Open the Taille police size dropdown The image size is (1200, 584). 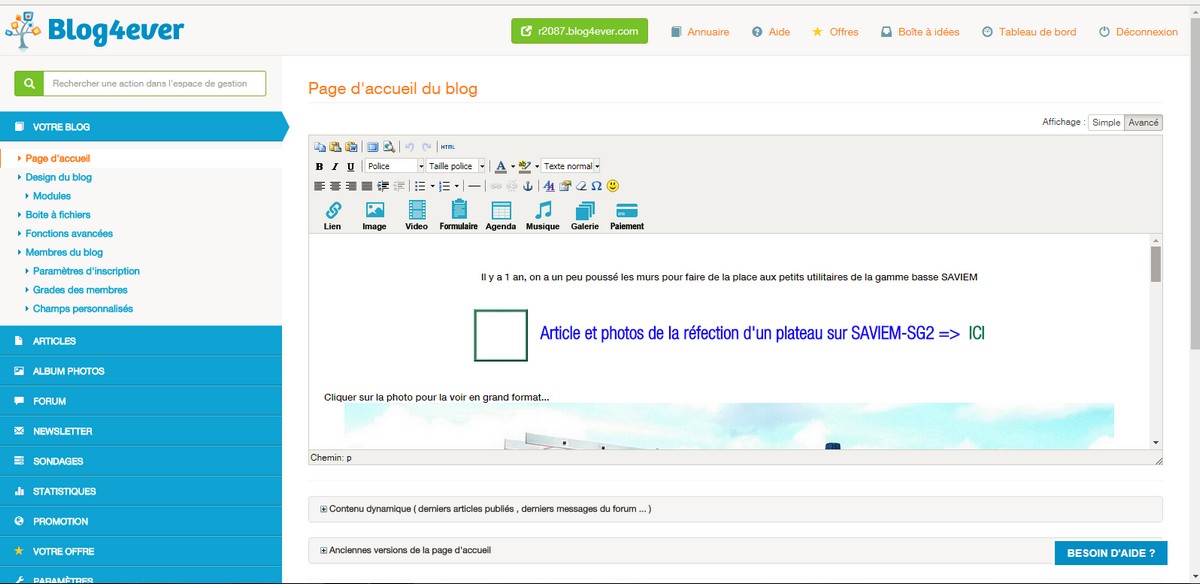click(x=455, y=166)
